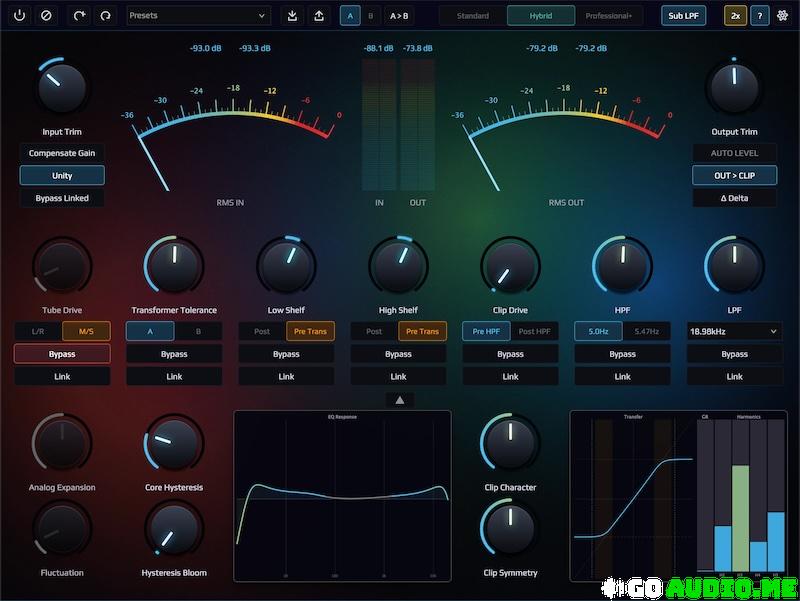The width and height of the screenshot is (800, 601).
Task: Click the Compensate Gain button
Action: pyautogui.click(x=62, y=153)
